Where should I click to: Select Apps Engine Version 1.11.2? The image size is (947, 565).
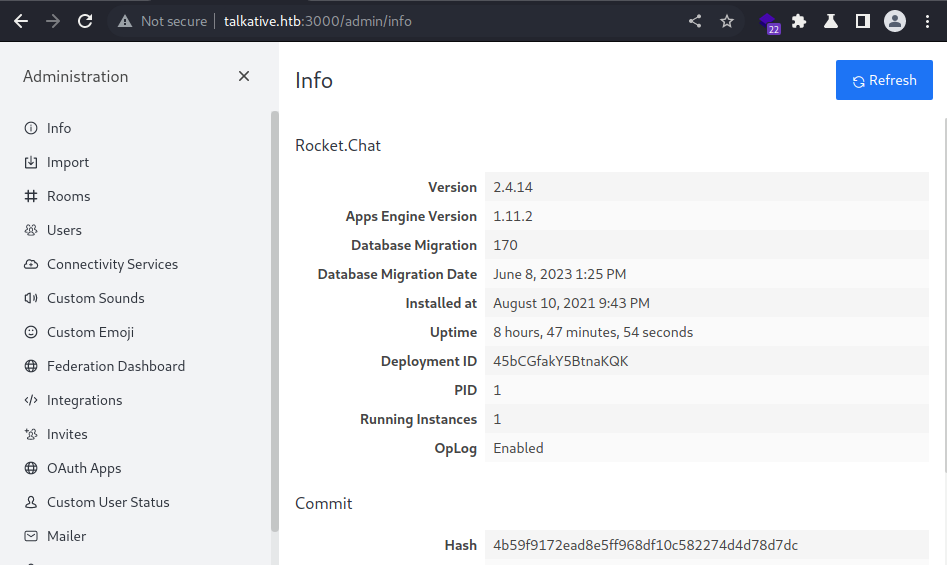(x=513, y=216)
